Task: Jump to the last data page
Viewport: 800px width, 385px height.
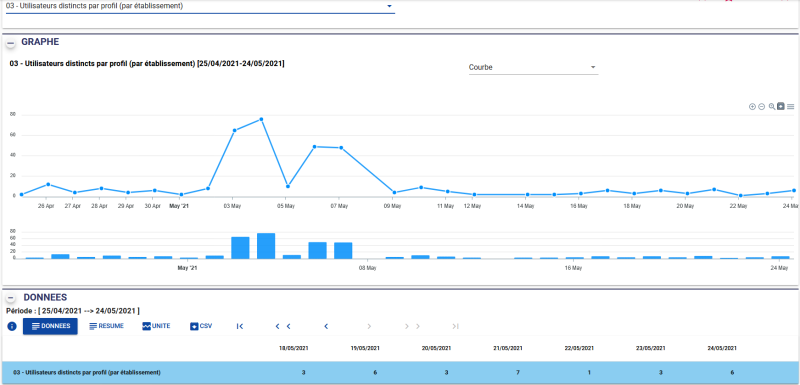Action: click(456, 326)
